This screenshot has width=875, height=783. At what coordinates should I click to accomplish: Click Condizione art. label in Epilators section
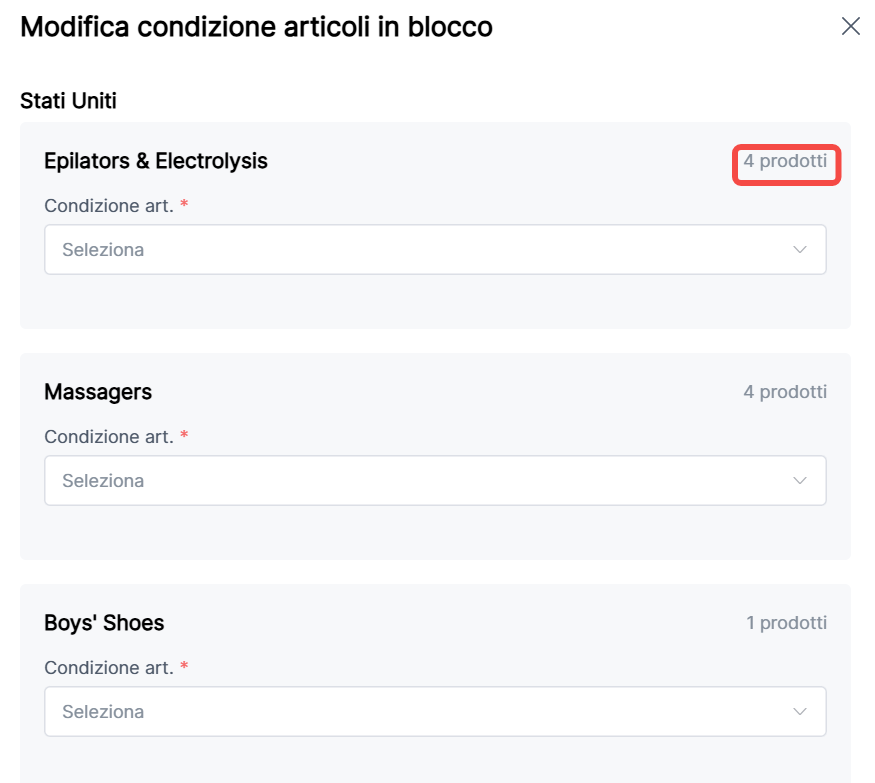click(x=109, y=206)
